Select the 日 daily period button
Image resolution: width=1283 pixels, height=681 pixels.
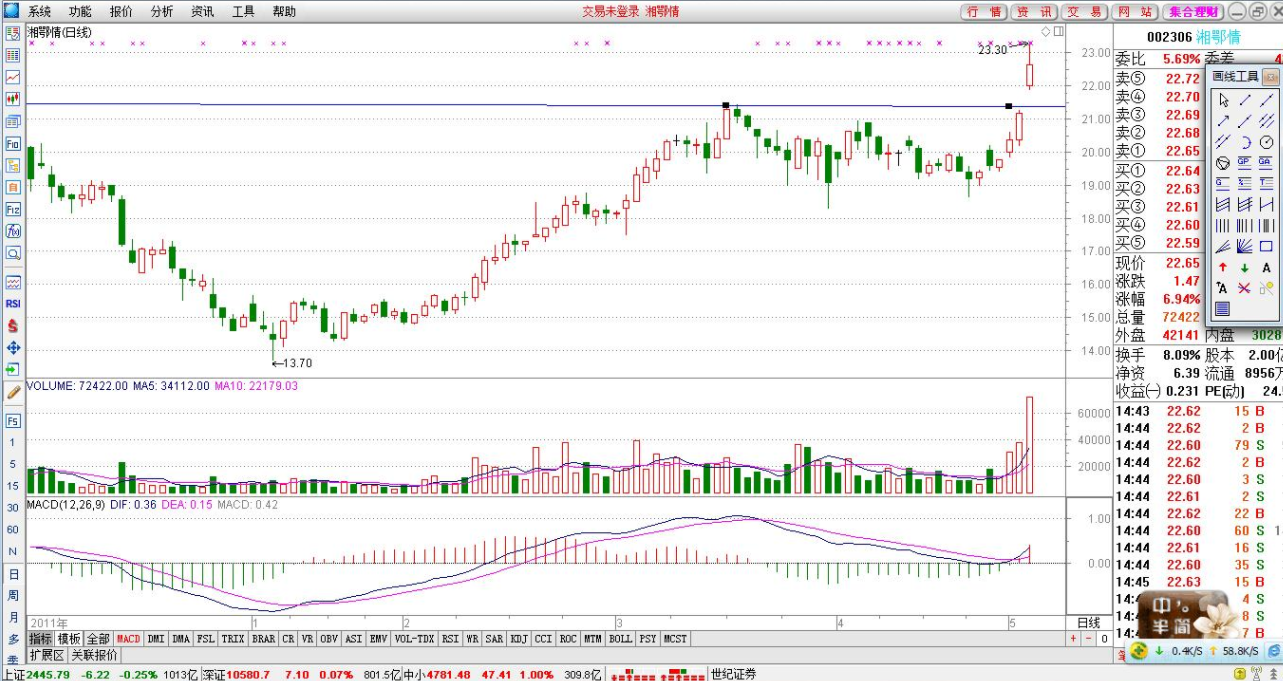(x=13, y=574)
